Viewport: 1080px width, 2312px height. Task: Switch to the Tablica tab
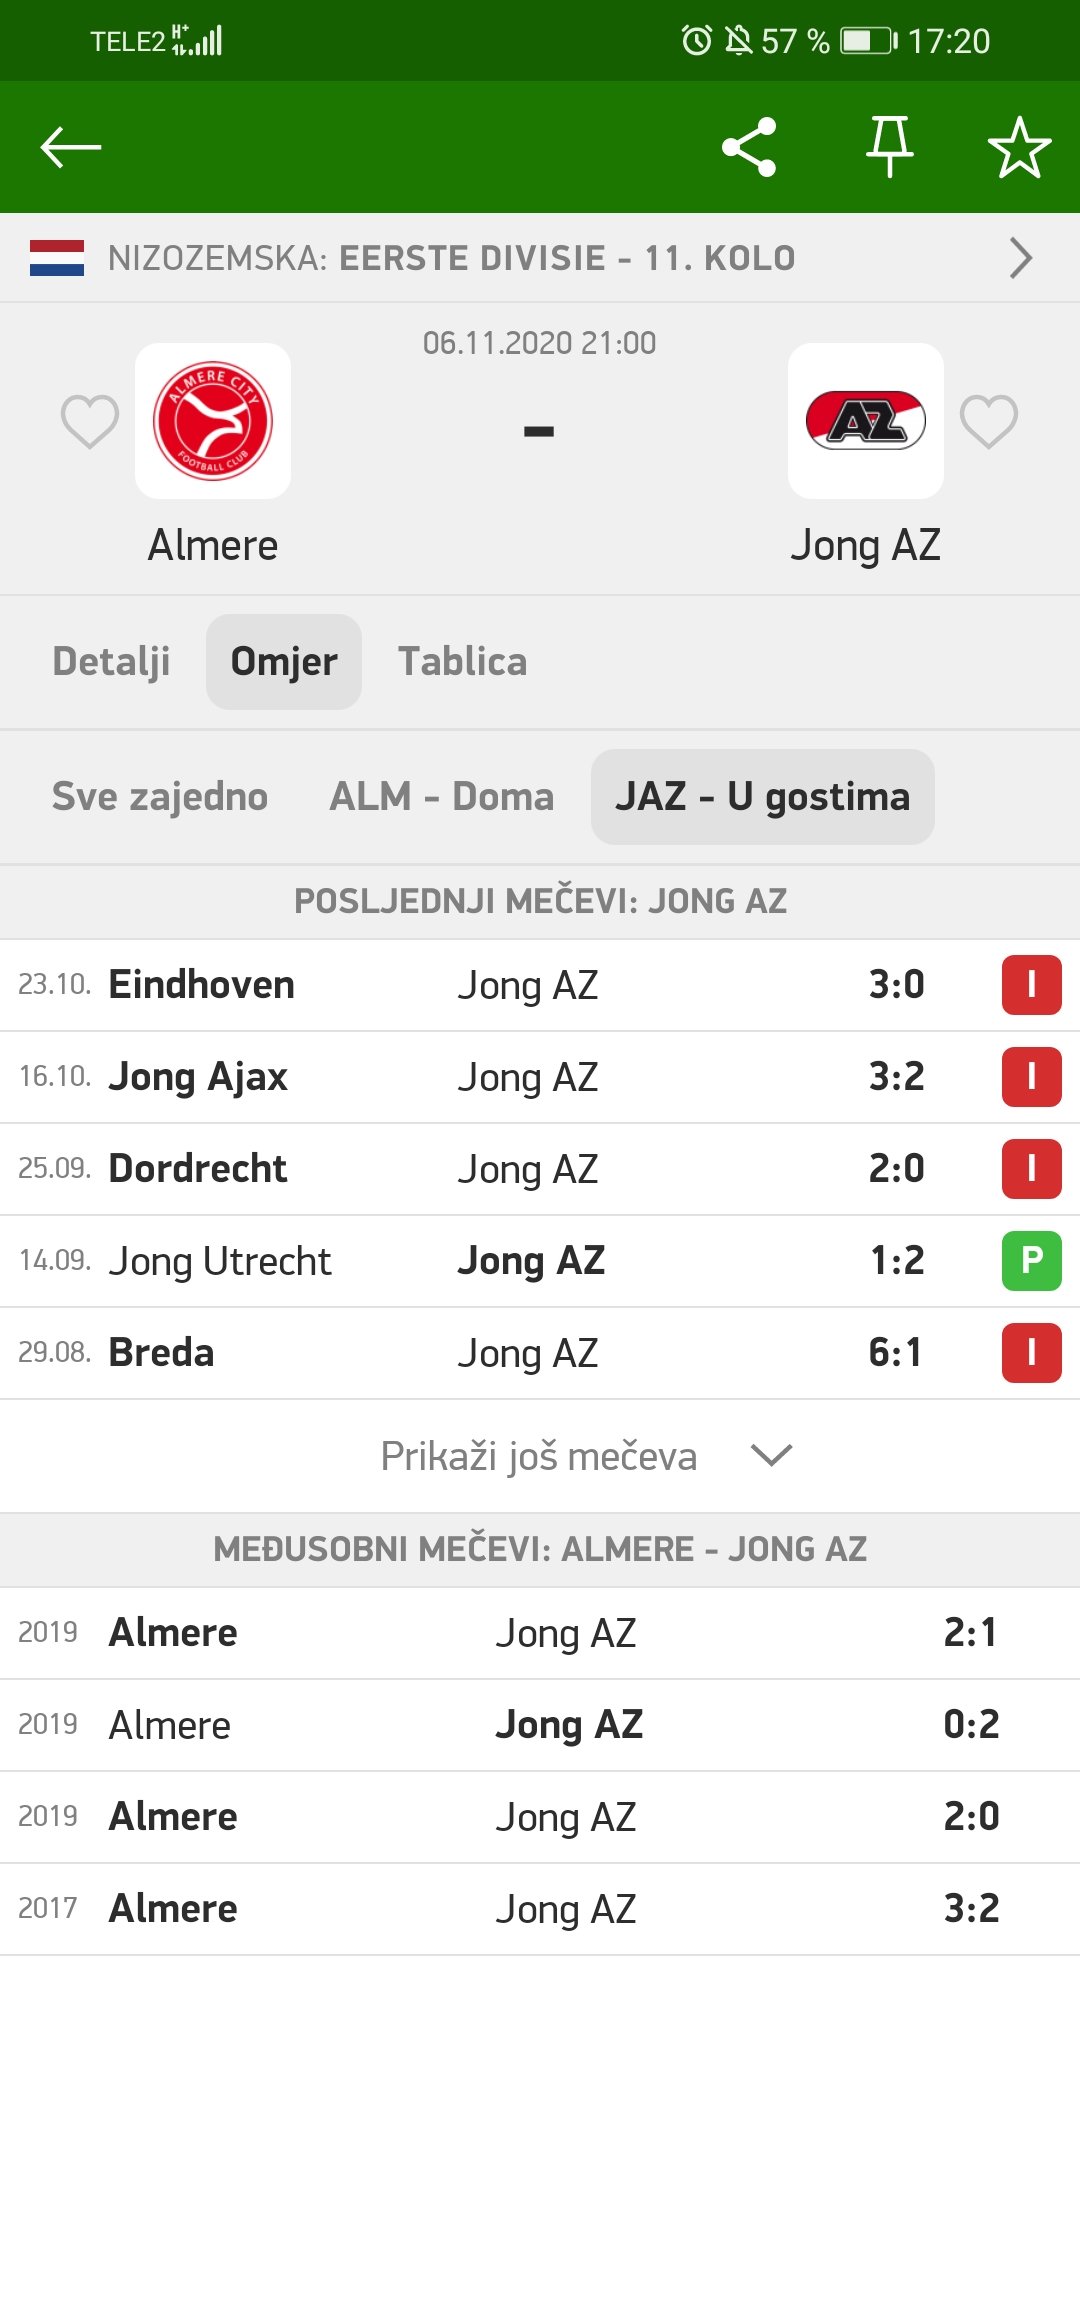tap(463, 662)
